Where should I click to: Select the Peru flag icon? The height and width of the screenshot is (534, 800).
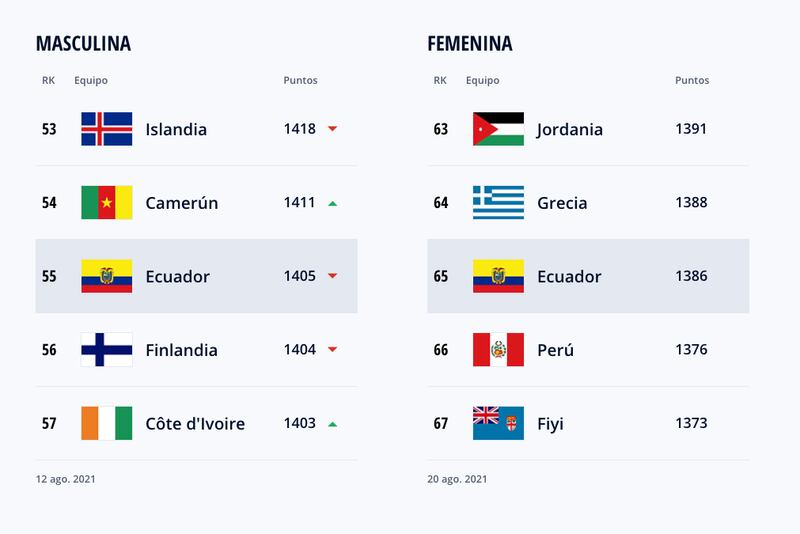click(498, 350)
